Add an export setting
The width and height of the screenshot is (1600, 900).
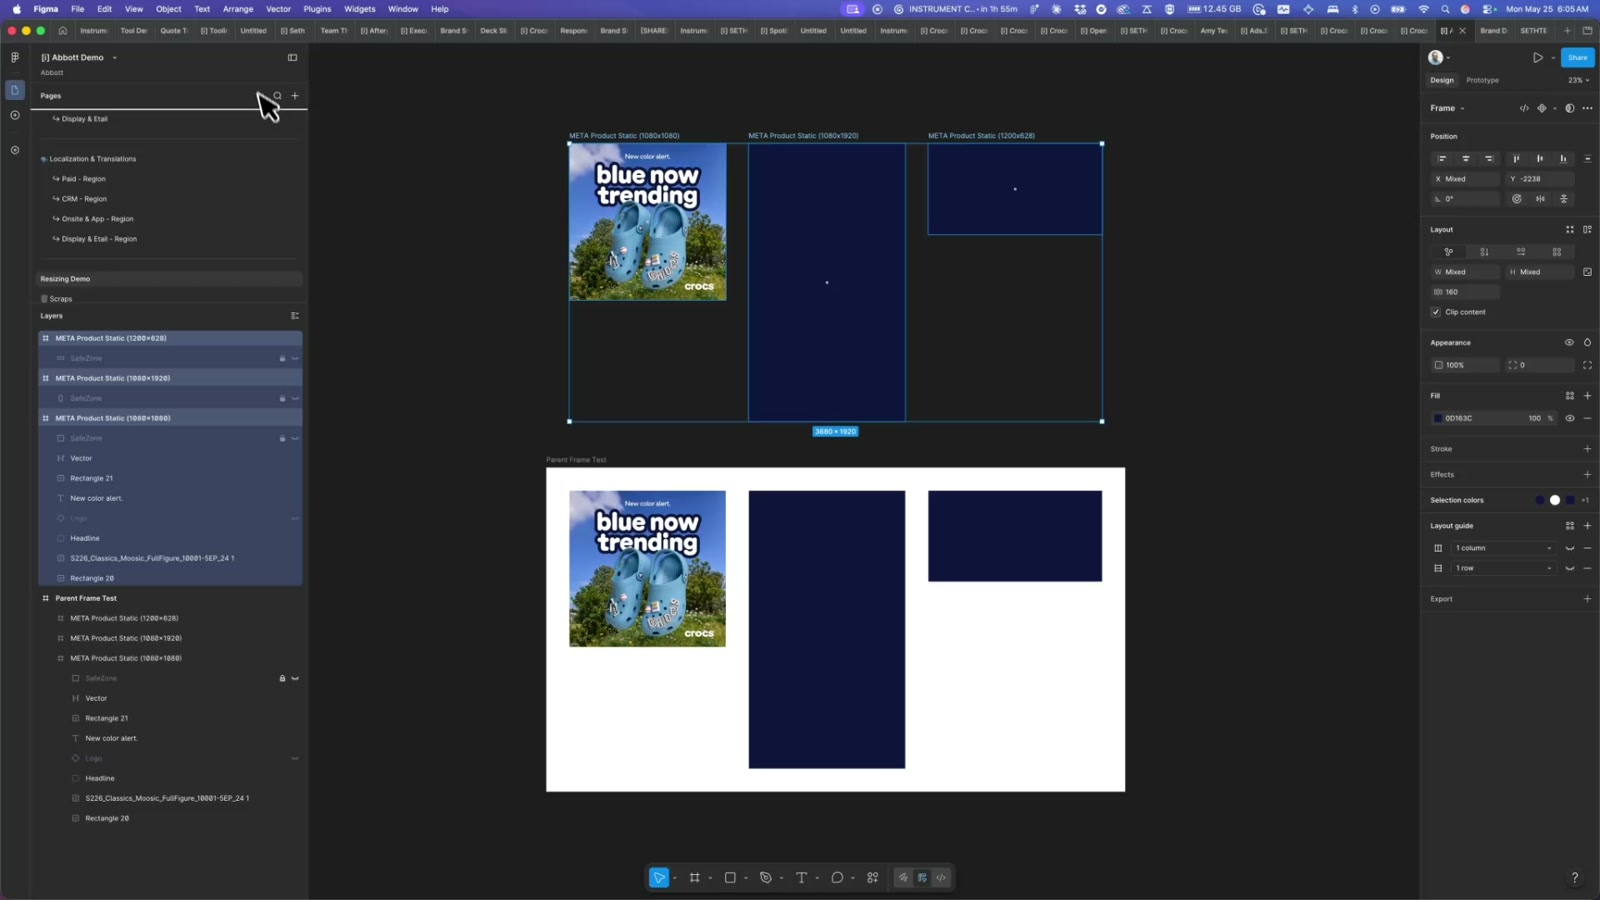(x=1587, y=599)
